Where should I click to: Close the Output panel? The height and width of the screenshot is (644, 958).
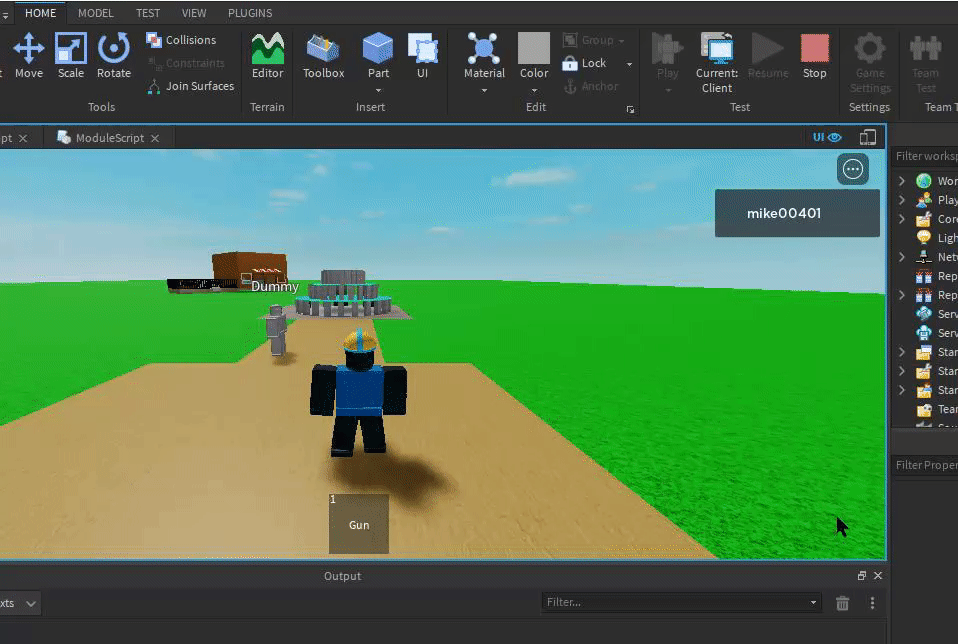pos(878,576)
